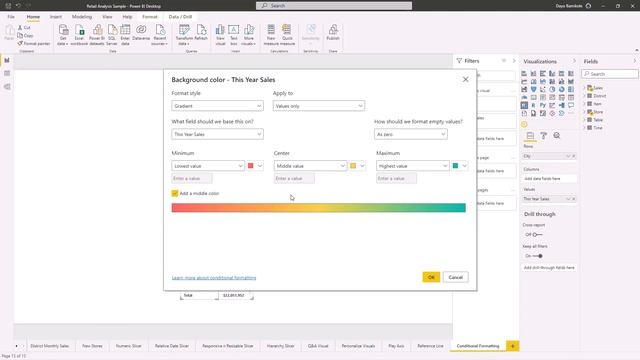Add a new report page
The height and width of the screenshot is (360, 640).
pyautogui.click(x=513, y=346)
